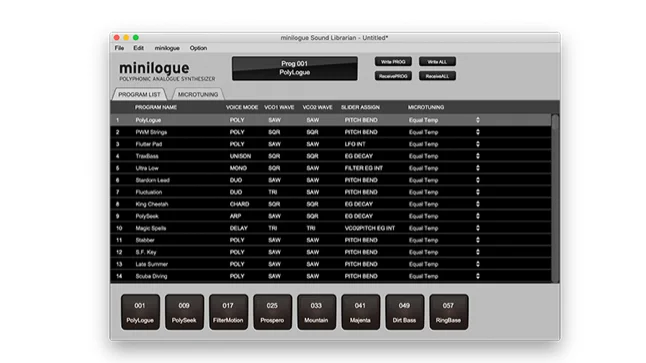This screenshot has width=646, height=363.
Task: Open microtuning dropdown for King Cheetah row
Action: (478, 204)
